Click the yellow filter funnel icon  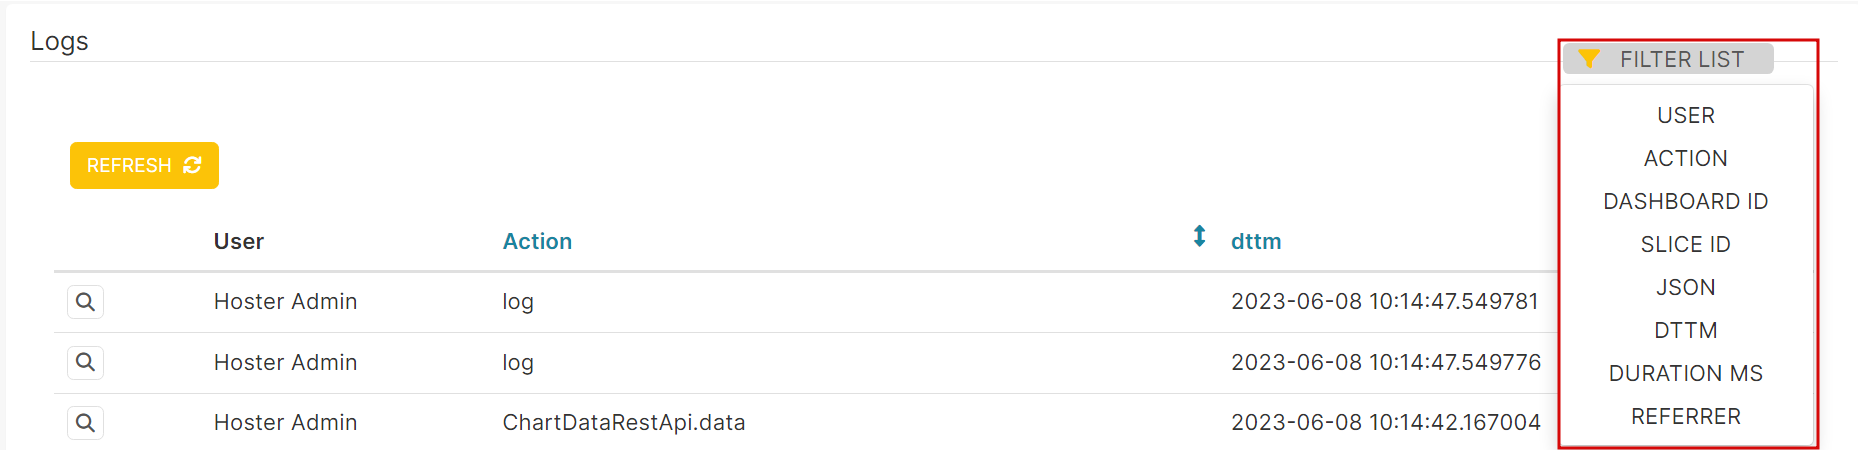coord(1589,59)
